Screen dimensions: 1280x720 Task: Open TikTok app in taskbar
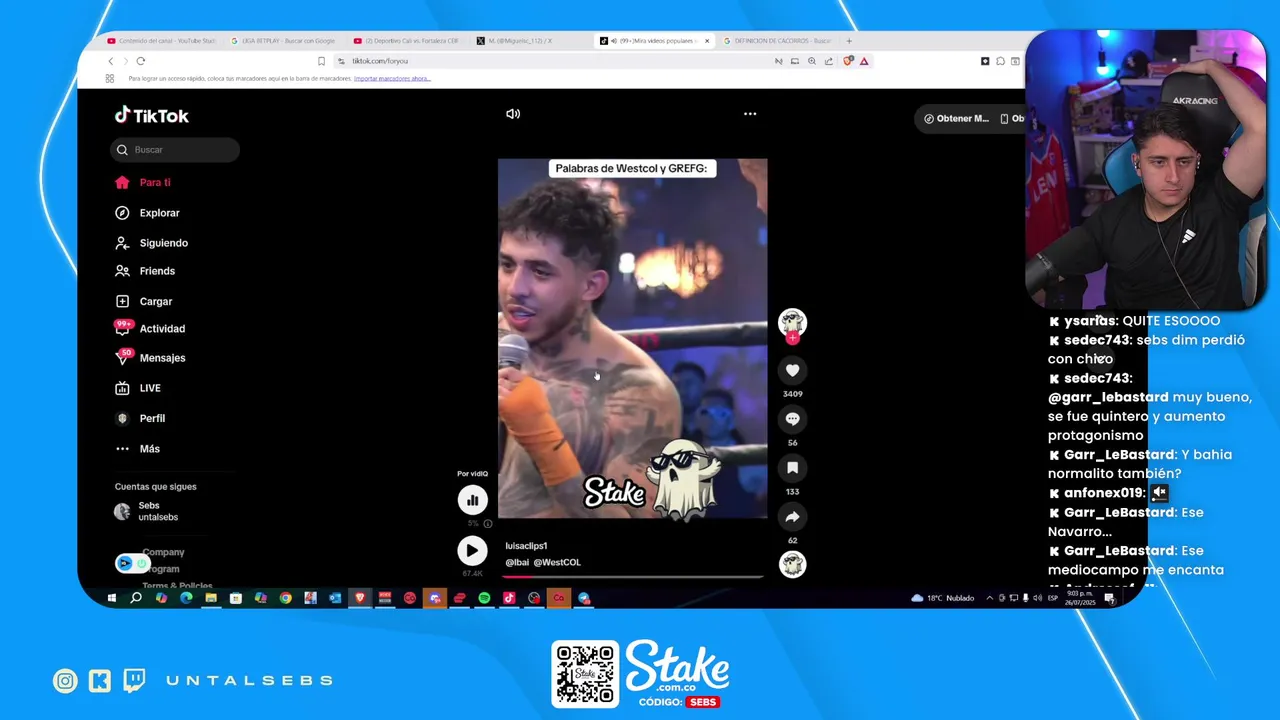coord(509,598)
